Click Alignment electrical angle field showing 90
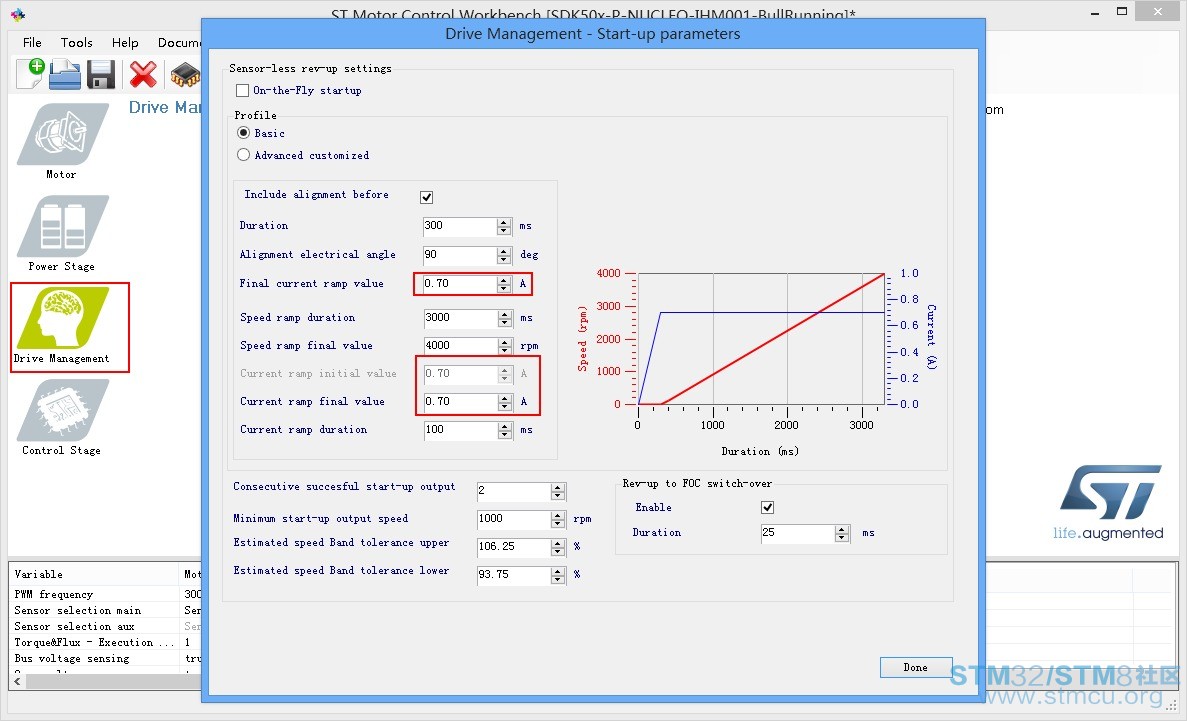The image size is (1187, 721). (460, 254)
